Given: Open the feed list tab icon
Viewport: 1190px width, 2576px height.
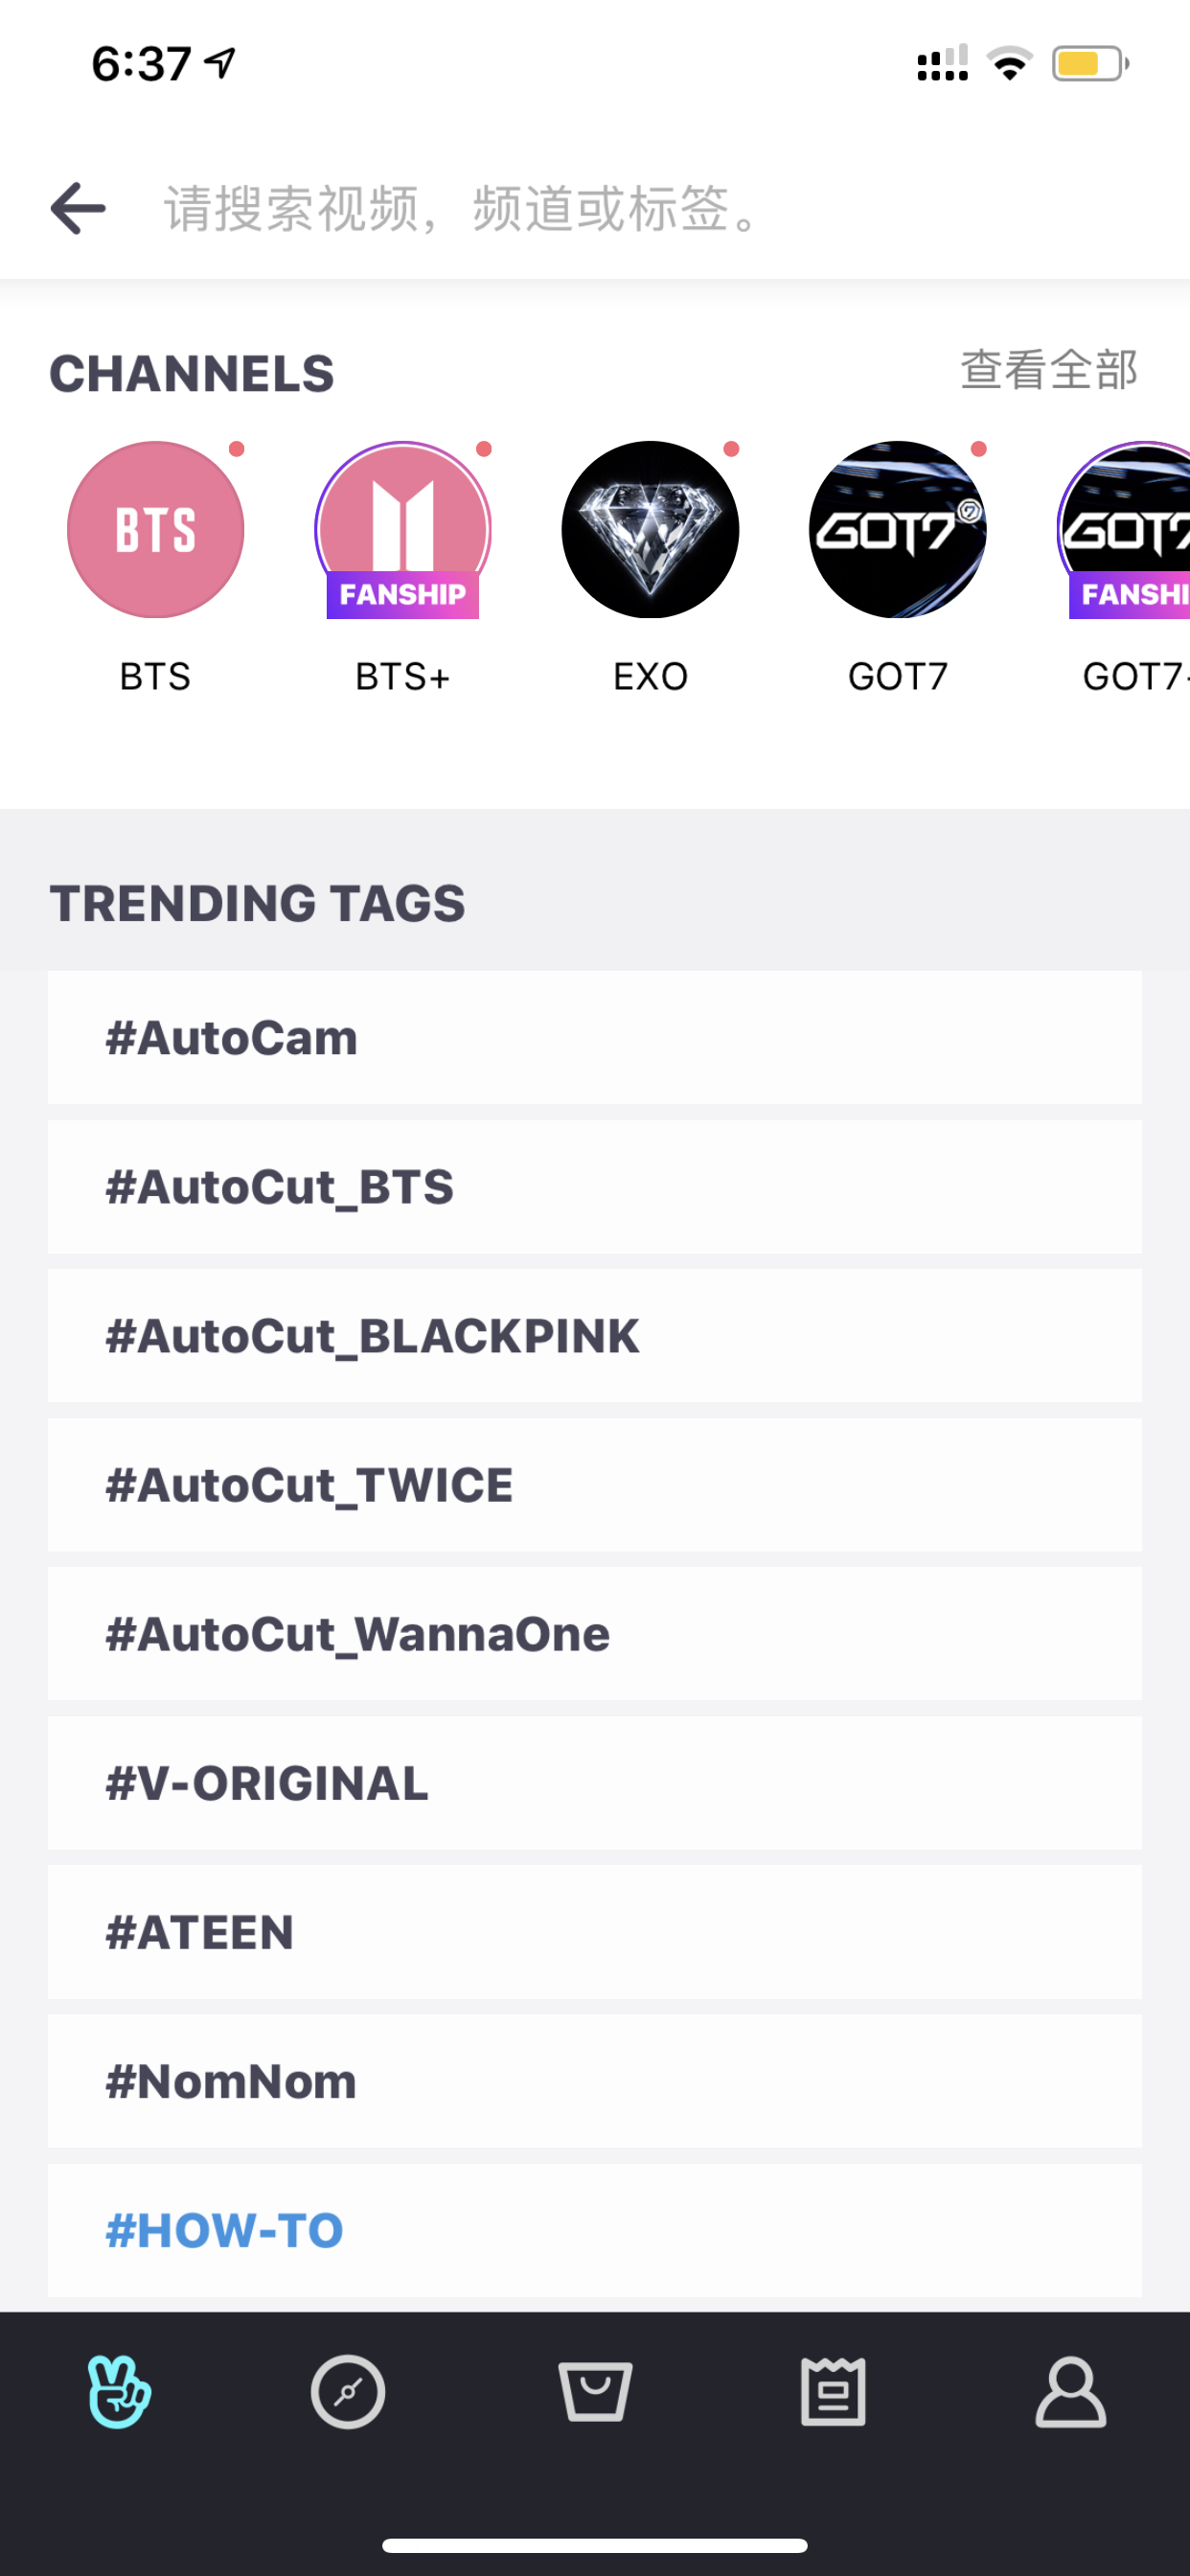Looking at the screenshot, I should pyautogui.click(x=833, y=2392).
